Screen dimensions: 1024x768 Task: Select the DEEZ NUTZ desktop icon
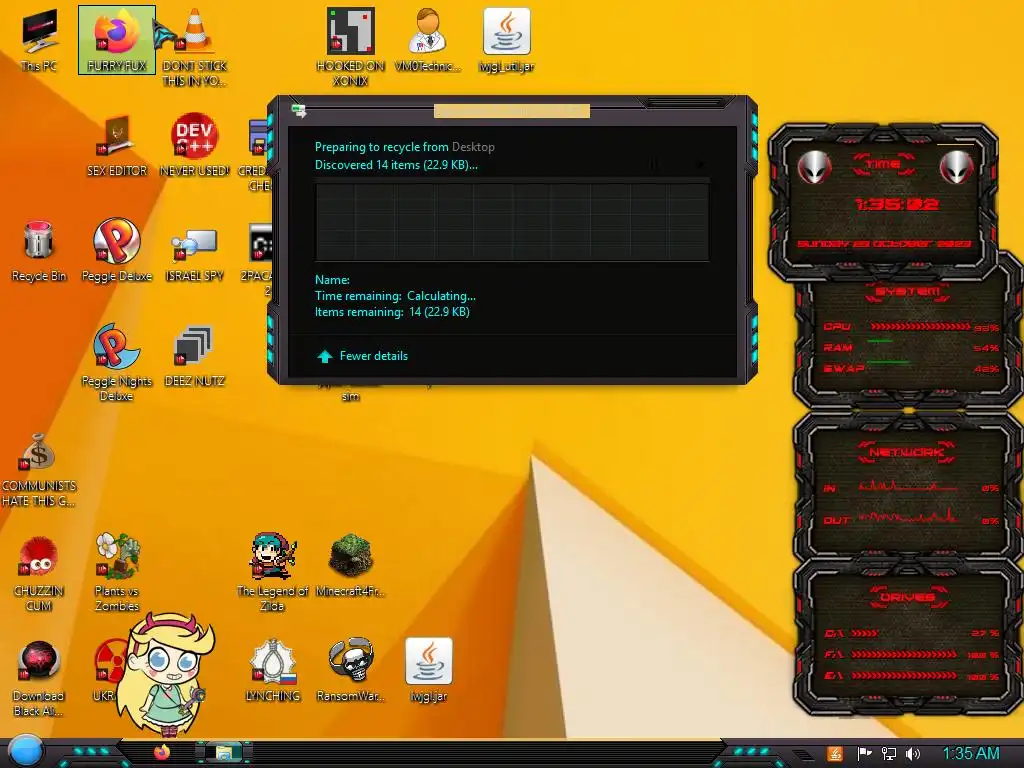point(194,356)
